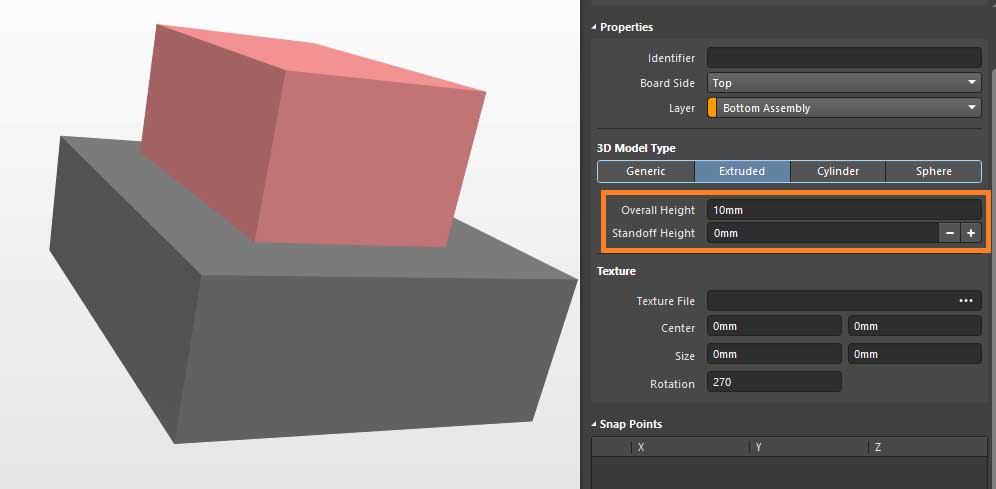Collapse the Snap Points section
The image size is (996, 489).
click(x=593, y=424)
